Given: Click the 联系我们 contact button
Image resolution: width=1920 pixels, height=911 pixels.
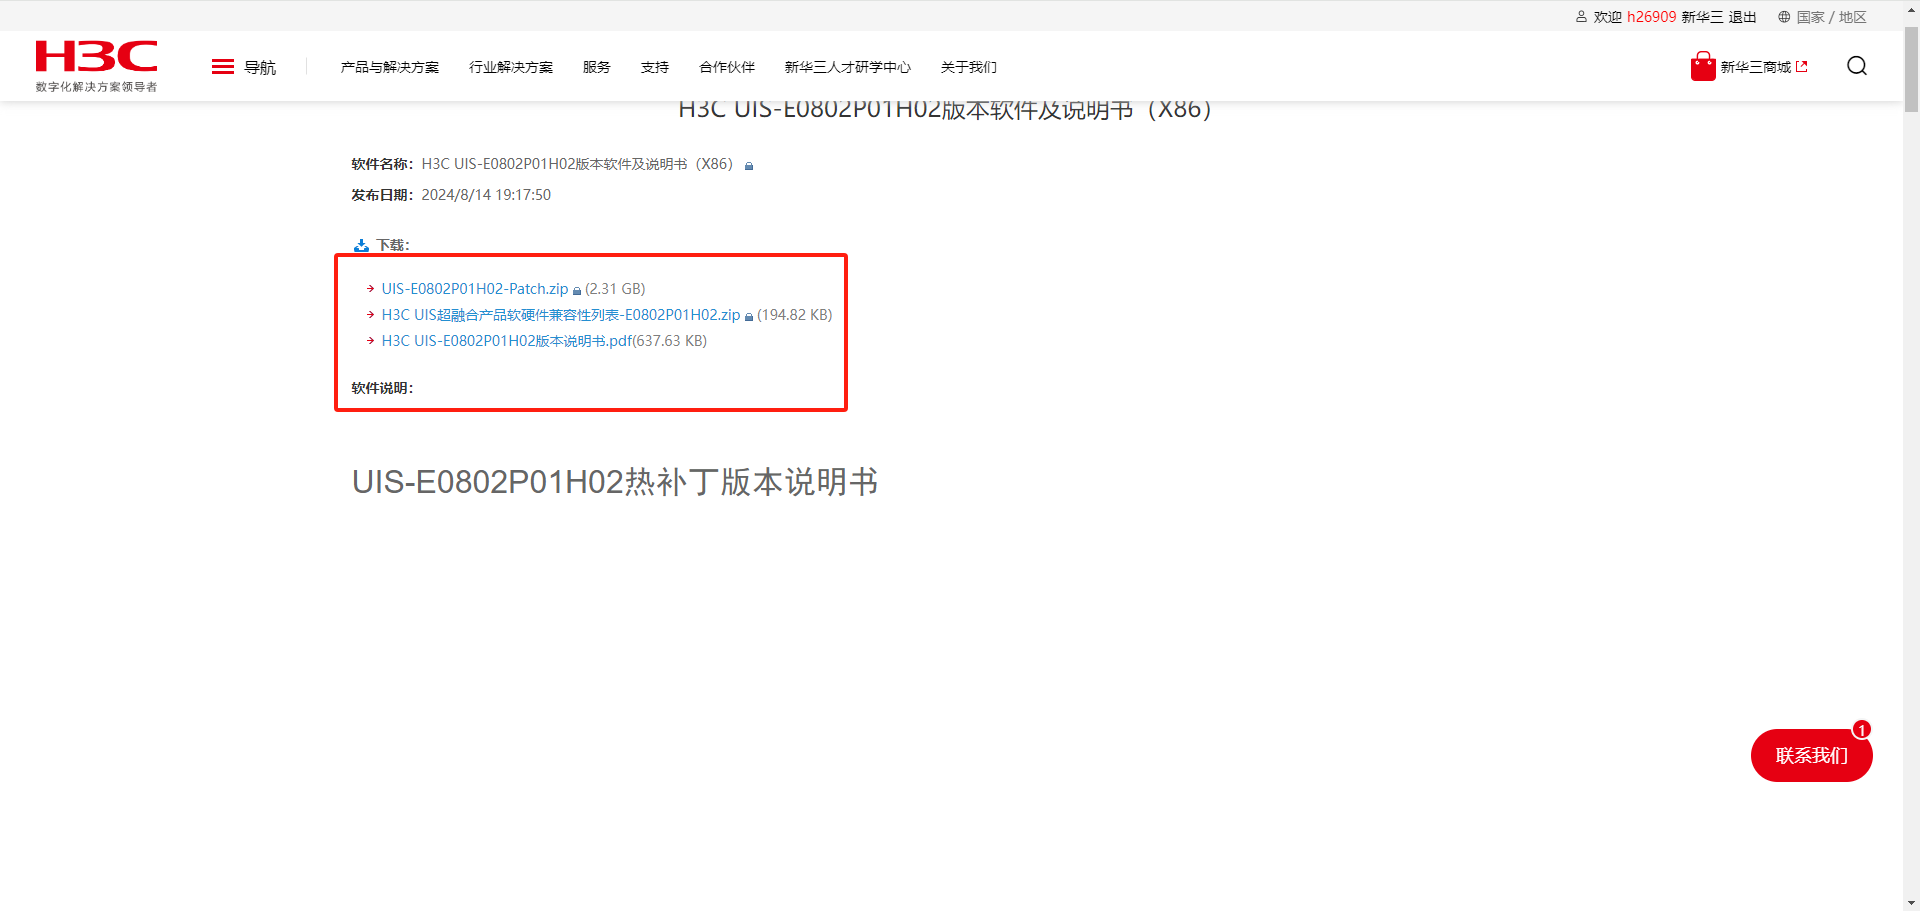Looking at the screenshot, I should pyautogui.click(x=1812, y=756).
